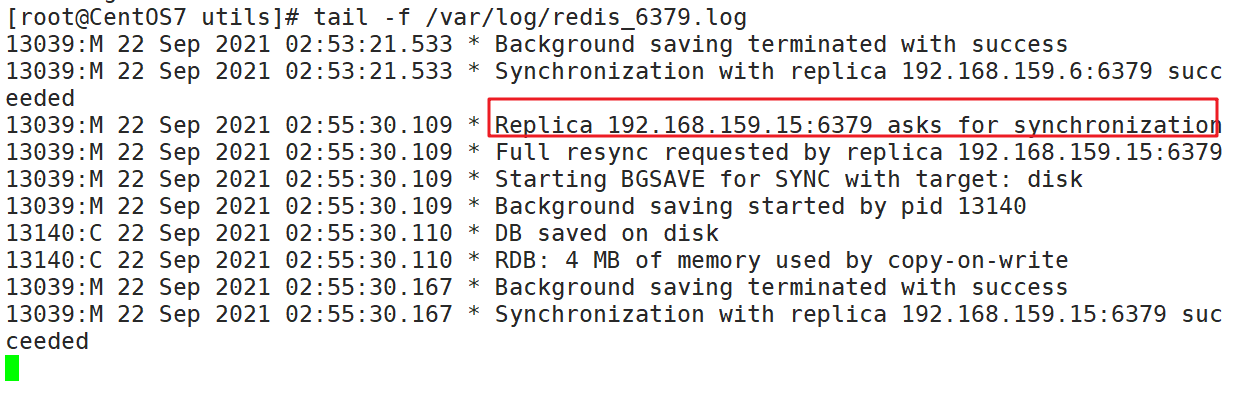Click the first Background saving terminated line
The height and width of the screenshot is (404, 1236).
(537, 45)
